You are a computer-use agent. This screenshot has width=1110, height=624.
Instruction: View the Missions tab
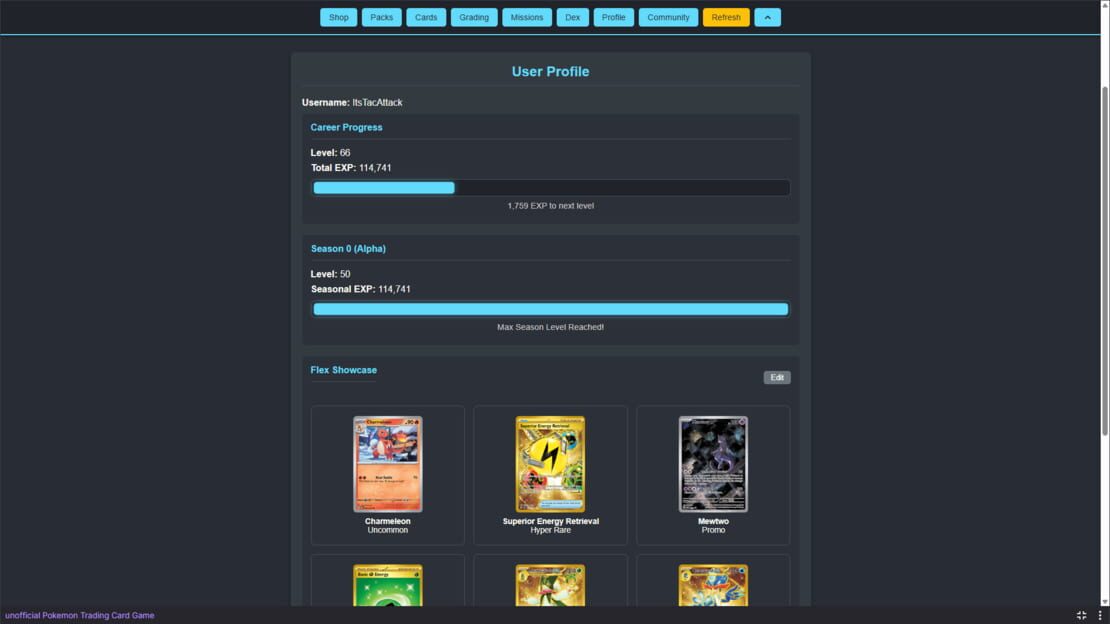pyautogui.click(x=527, y=17)
